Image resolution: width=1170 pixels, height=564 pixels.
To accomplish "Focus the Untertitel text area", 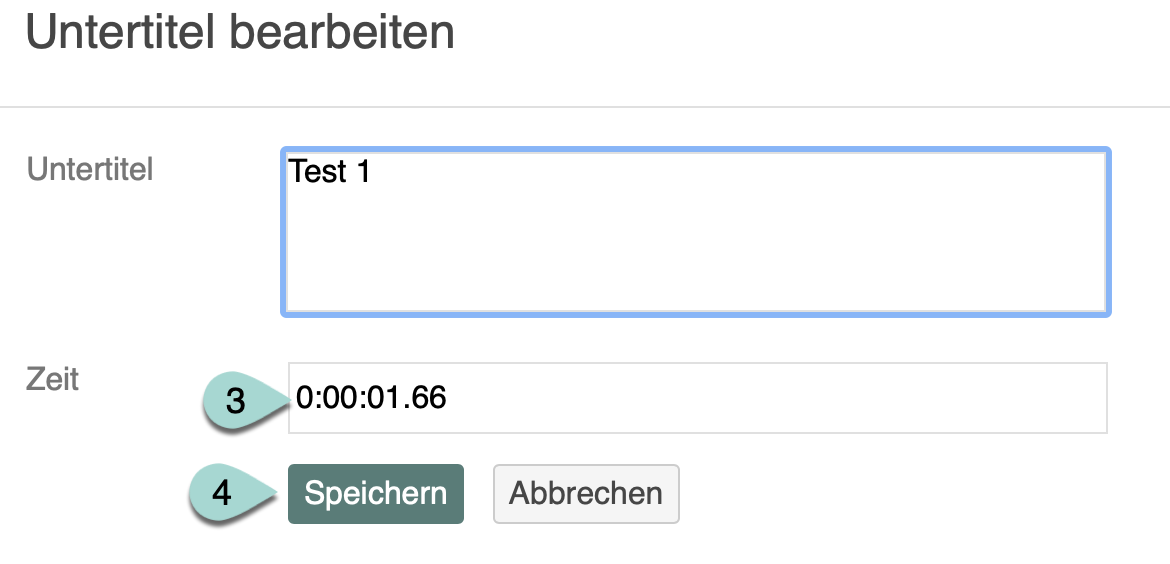I will coord(696,233).
